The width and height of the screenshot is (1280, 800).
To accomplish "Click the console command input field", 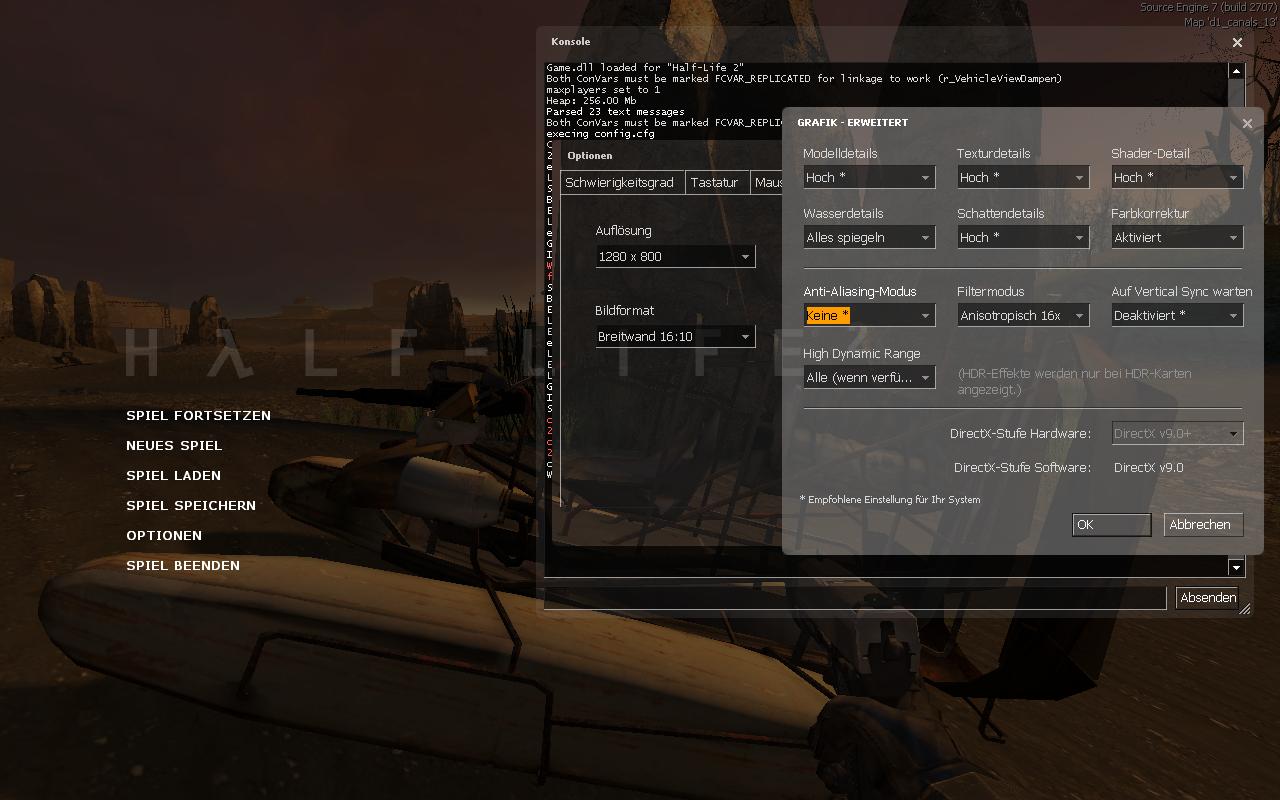I will pos(855,597).
